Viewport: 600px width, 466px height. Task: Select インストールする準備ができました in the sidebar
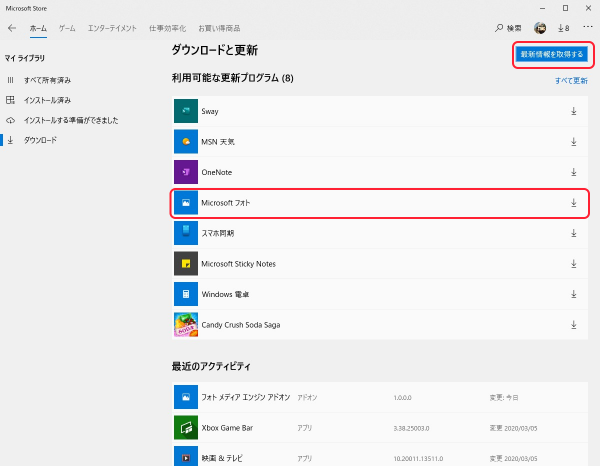click(x=70, y=120)
